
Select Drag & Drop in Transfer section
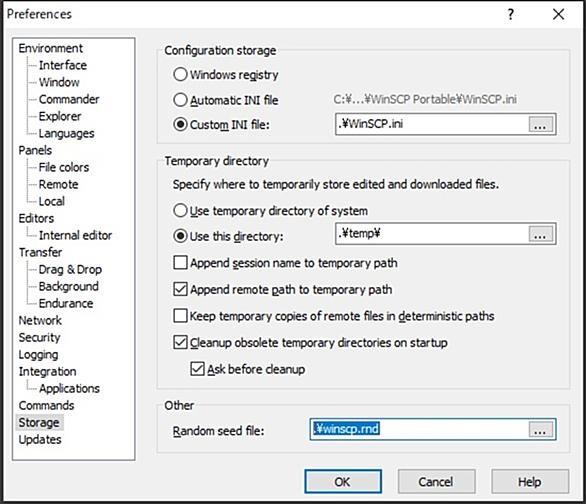coord(70,269)
